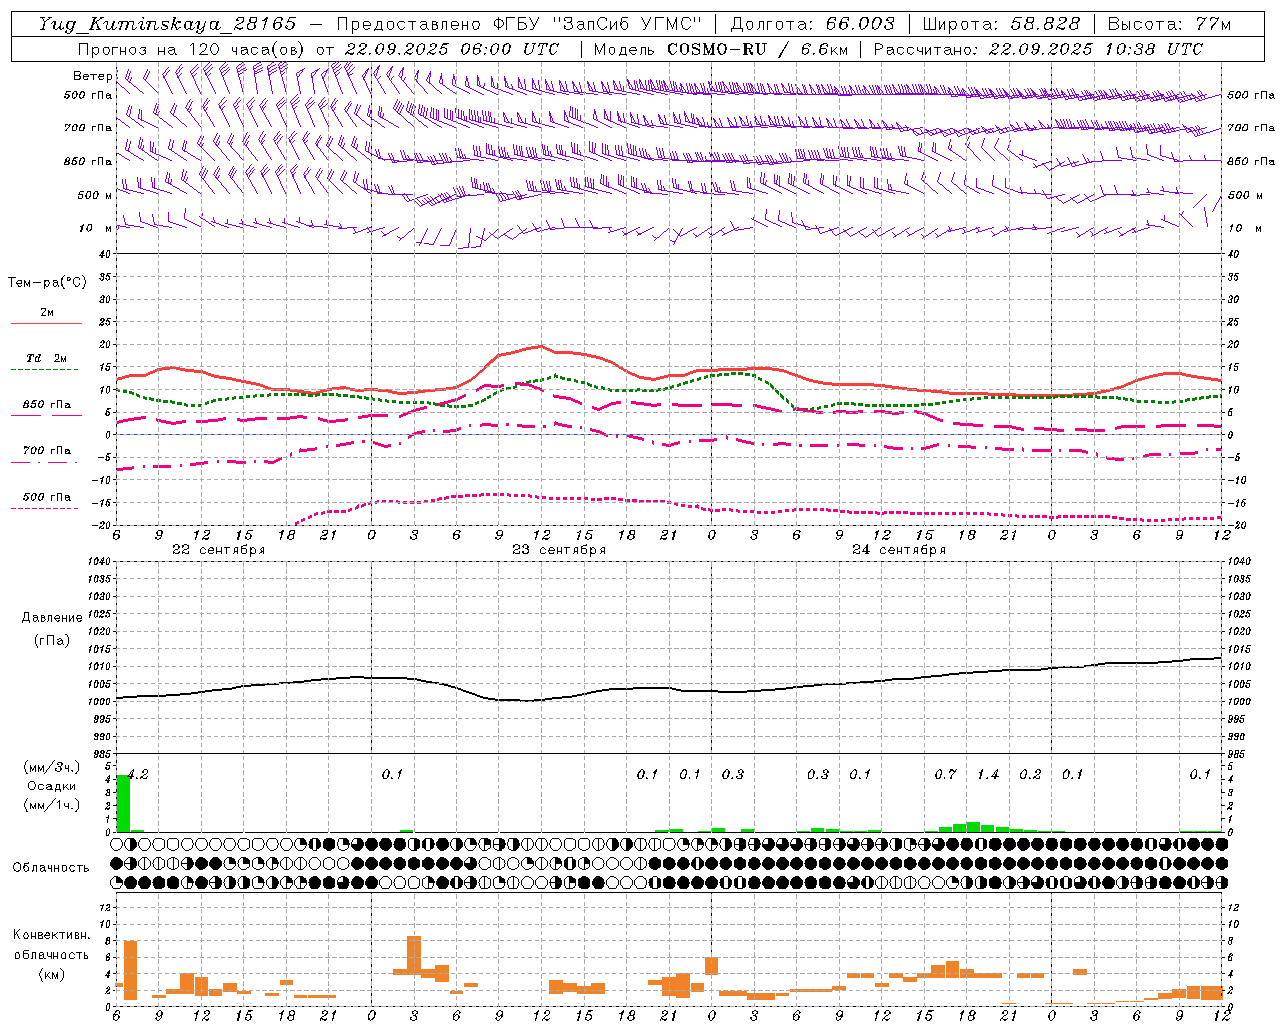This screenshot has height=1024, width=1280.
Task: Click the 'Тем-ра(°C)' panel label
Action: coord(47,283)
